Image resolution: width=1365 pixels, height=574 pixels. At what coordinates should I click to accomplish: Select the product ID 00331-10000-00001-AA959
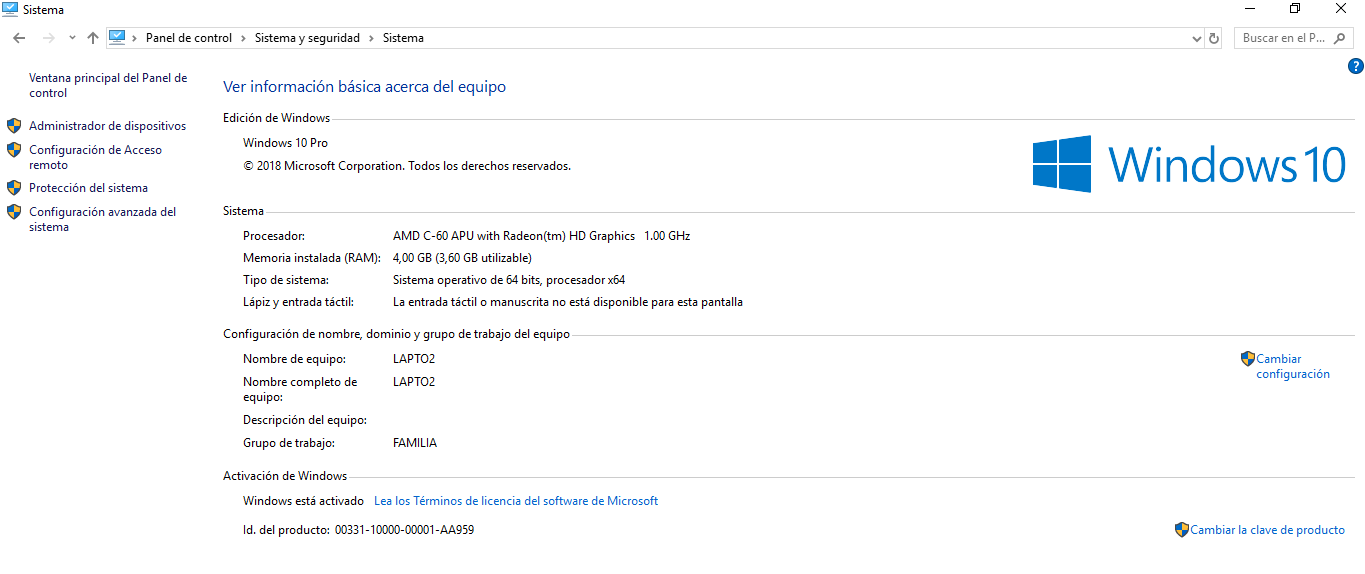click(x=404, y=530)
